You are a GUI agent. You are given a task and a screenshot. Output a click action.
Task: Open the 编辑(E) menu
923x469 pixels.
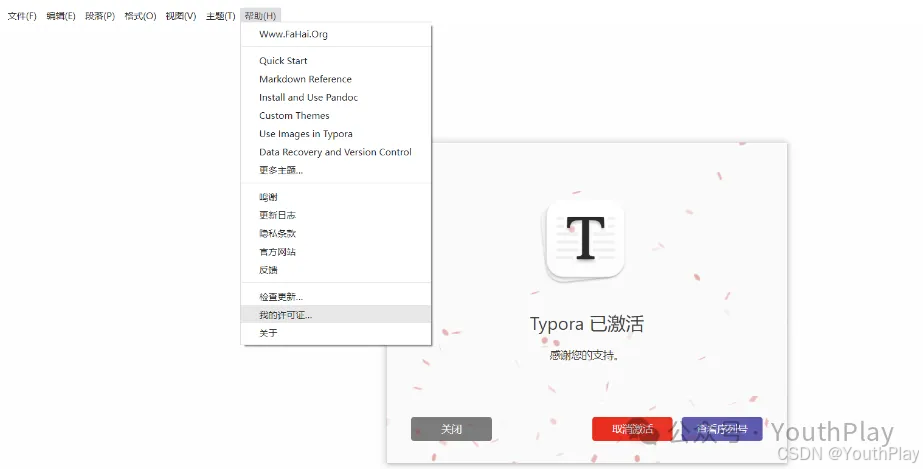pyautogui.click(x=61, y=16)
